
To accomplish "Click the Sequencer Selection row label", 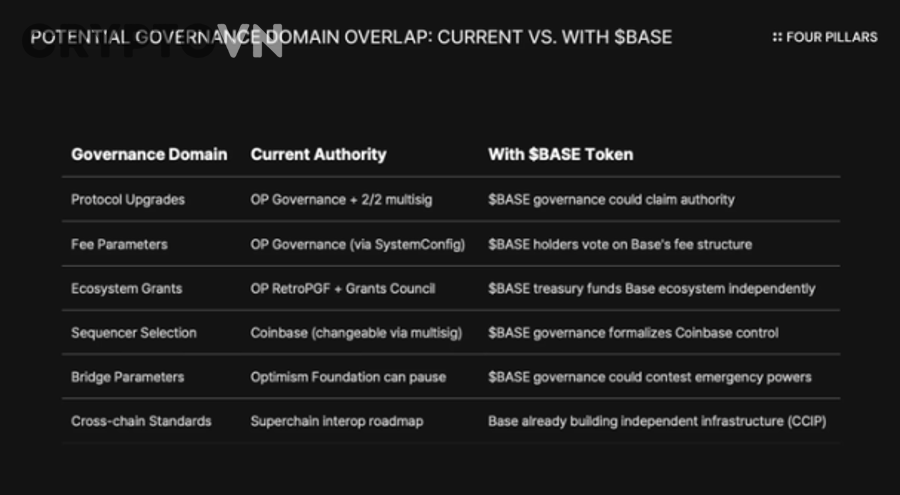I will (134, 333).
